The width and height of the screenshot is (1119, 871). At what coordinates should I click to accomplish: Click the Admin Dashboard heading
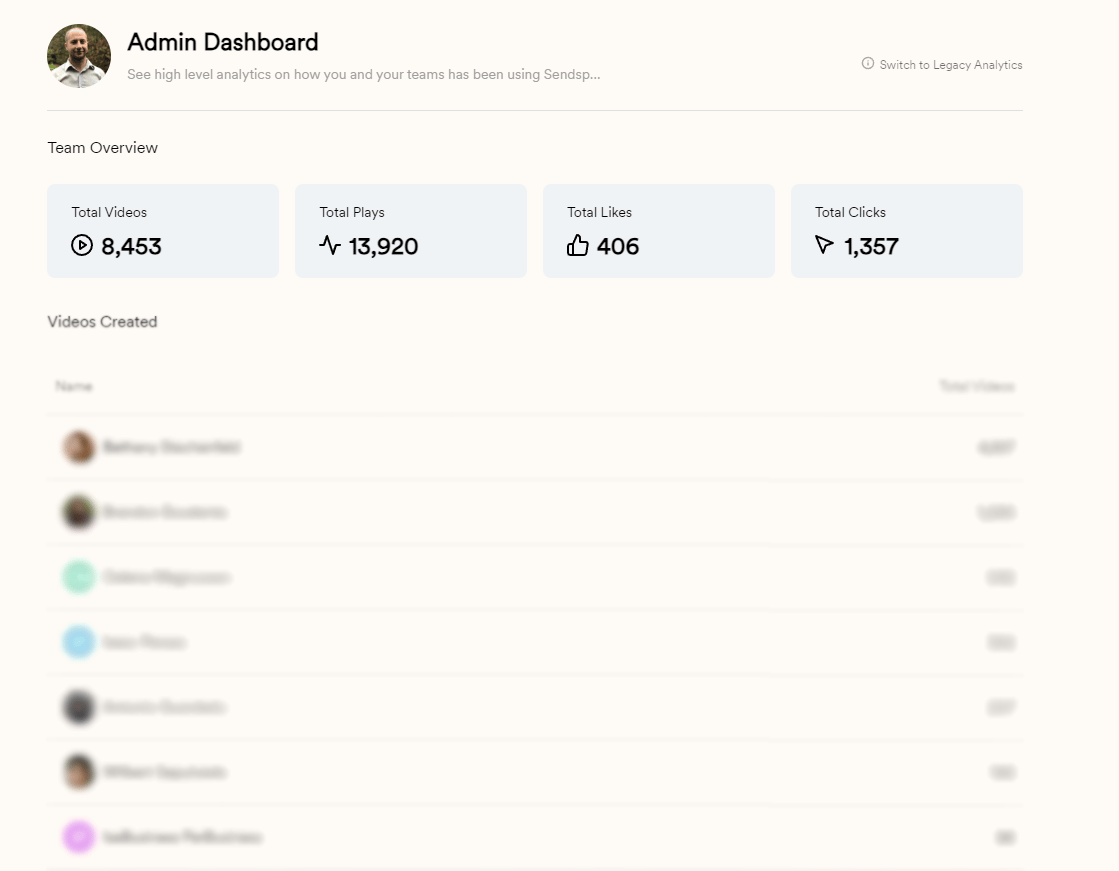tap(223, 42)
